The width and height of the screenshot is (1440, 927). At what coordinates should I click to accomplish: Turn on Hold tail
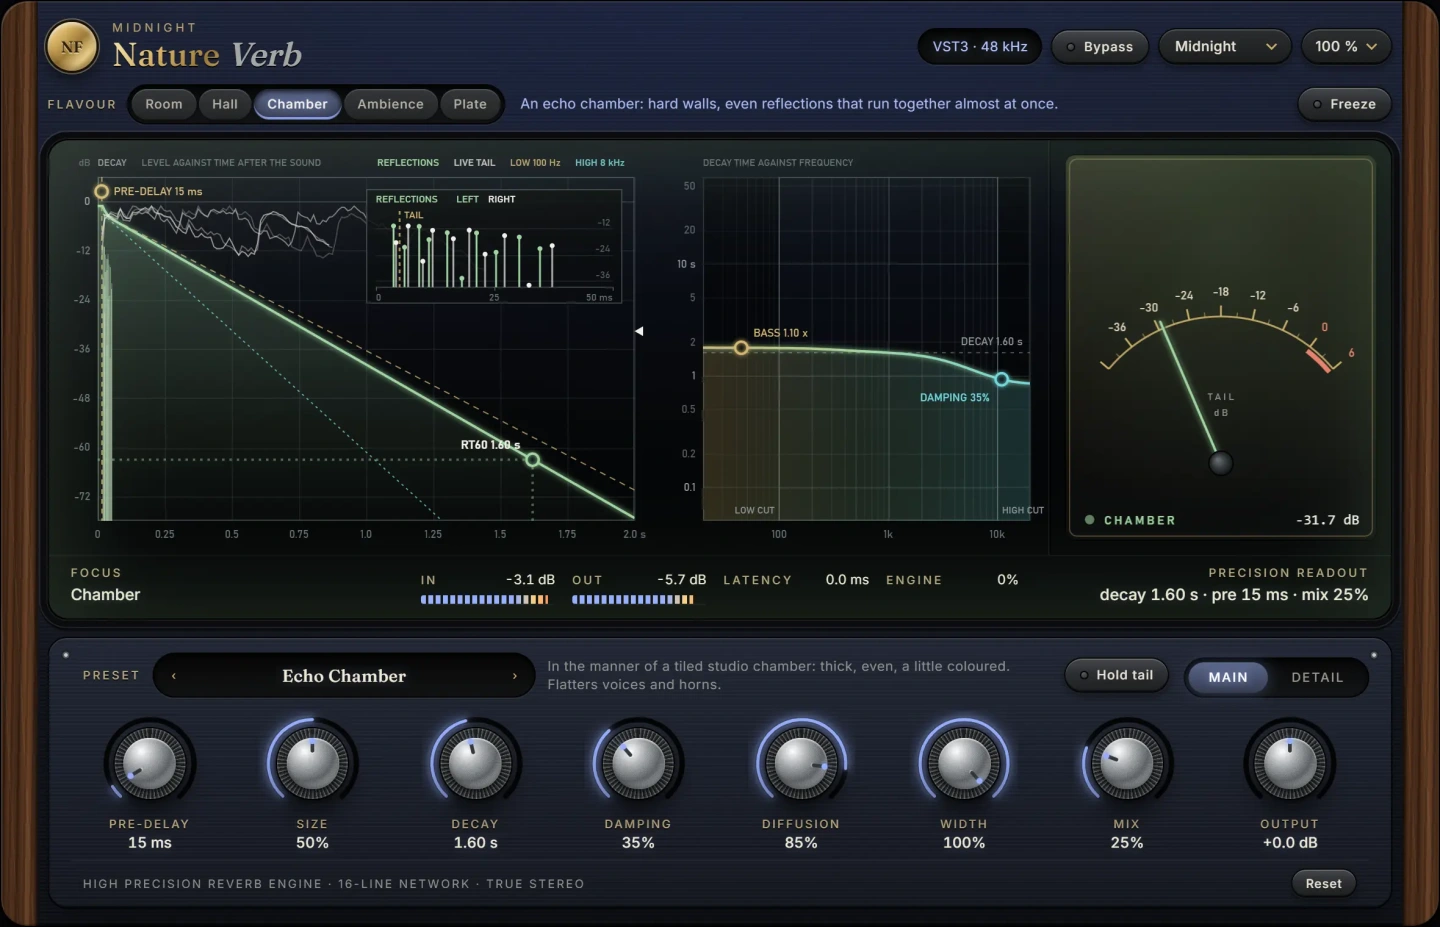pos(1116,675)
